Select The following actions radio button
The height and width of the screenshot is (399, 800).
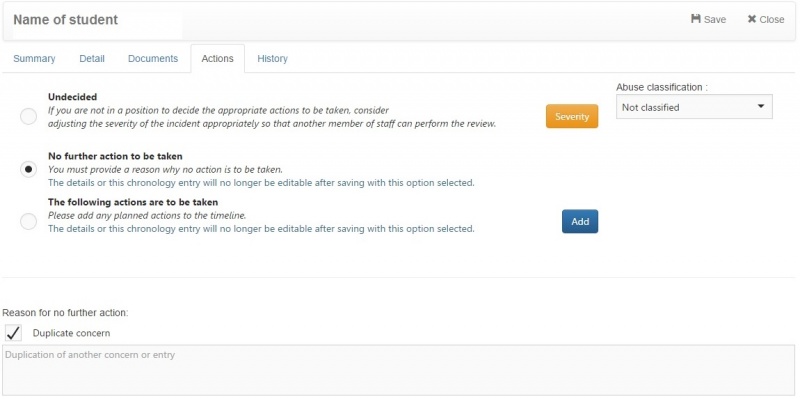[28, 221]
